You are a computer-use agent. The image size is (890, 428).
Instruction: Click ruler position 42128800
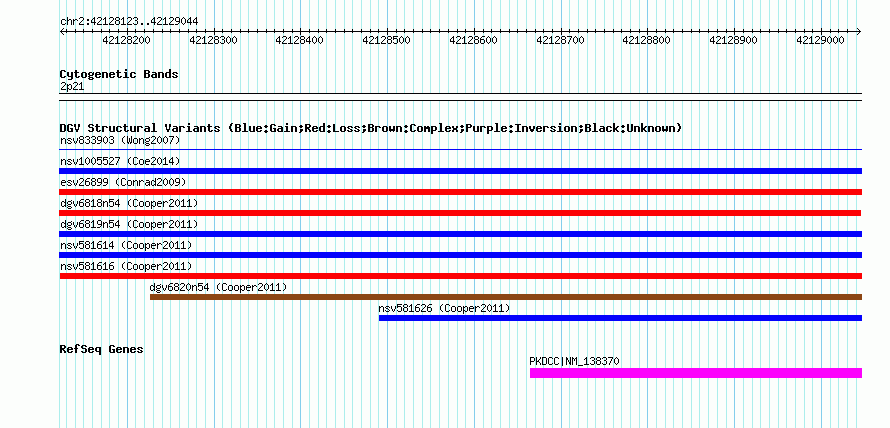pos(647,40)
